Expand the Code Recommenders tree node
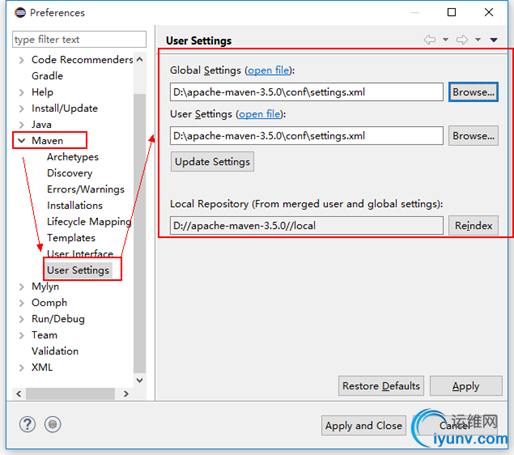514x455 pixels. click(21, 60)
